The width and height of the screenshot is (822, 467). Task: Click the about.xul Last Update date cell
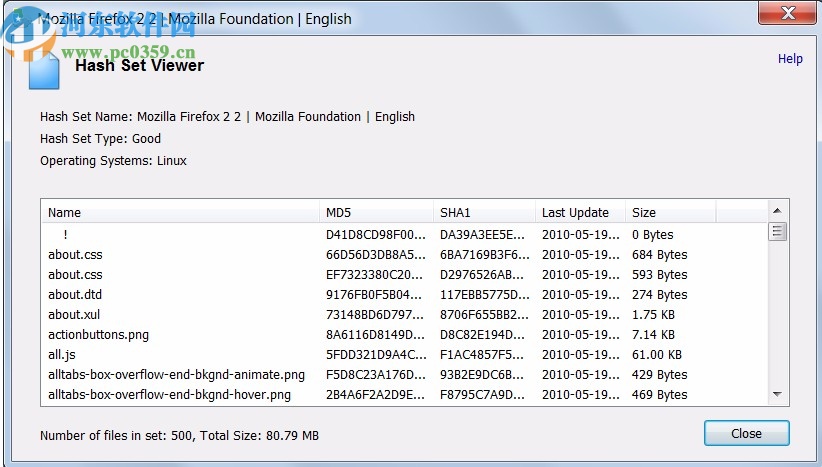(x=580, y=314)
